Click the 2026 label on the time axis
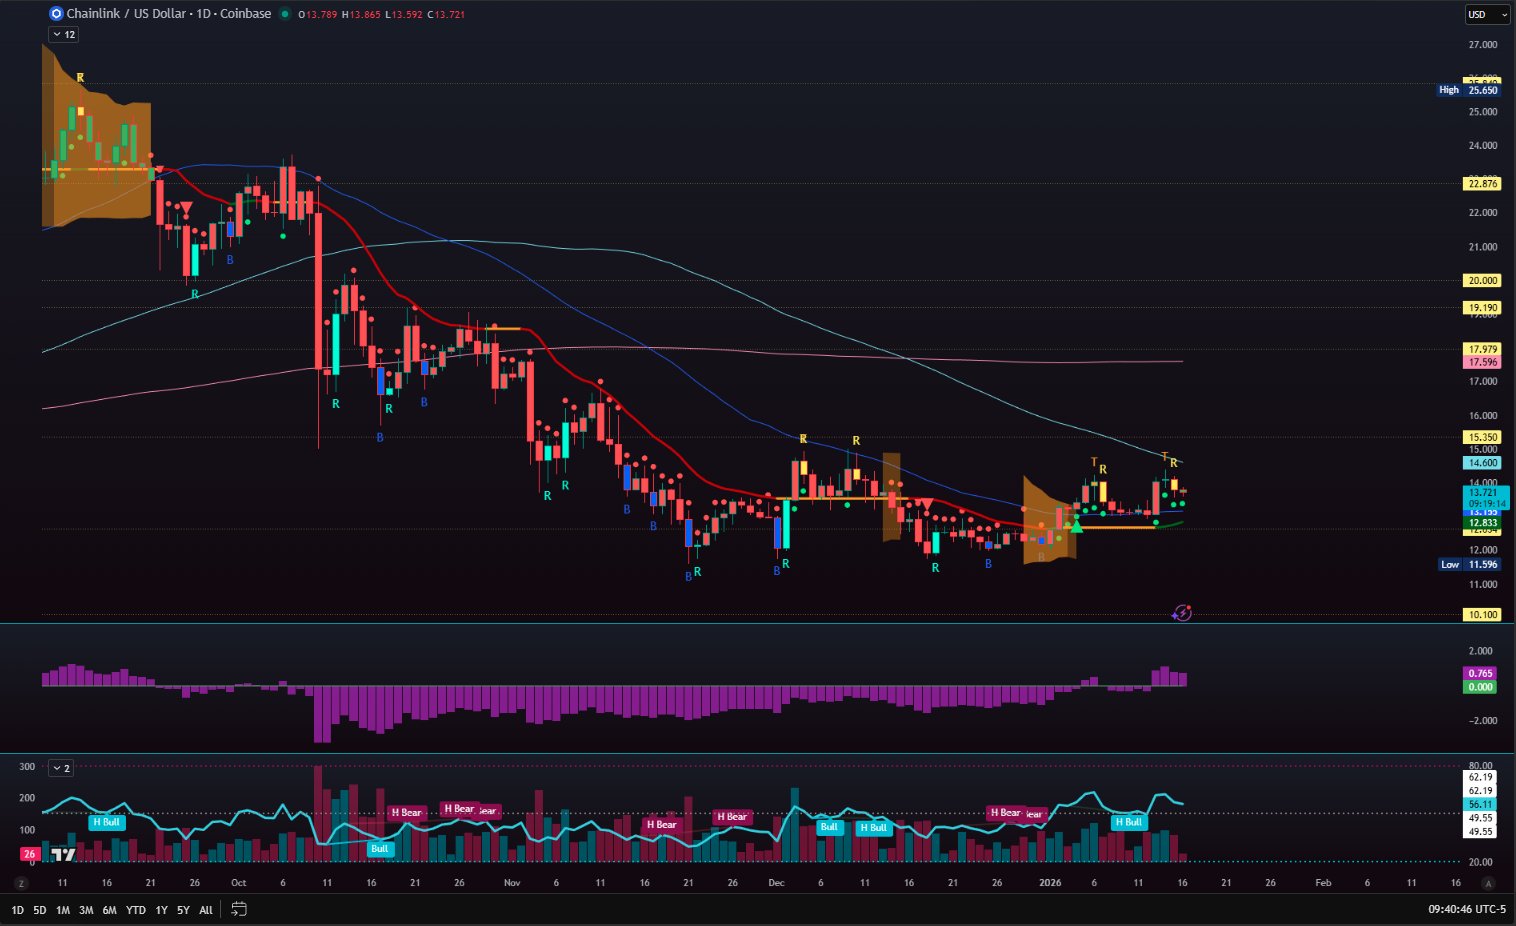 tap(1050, 883)
